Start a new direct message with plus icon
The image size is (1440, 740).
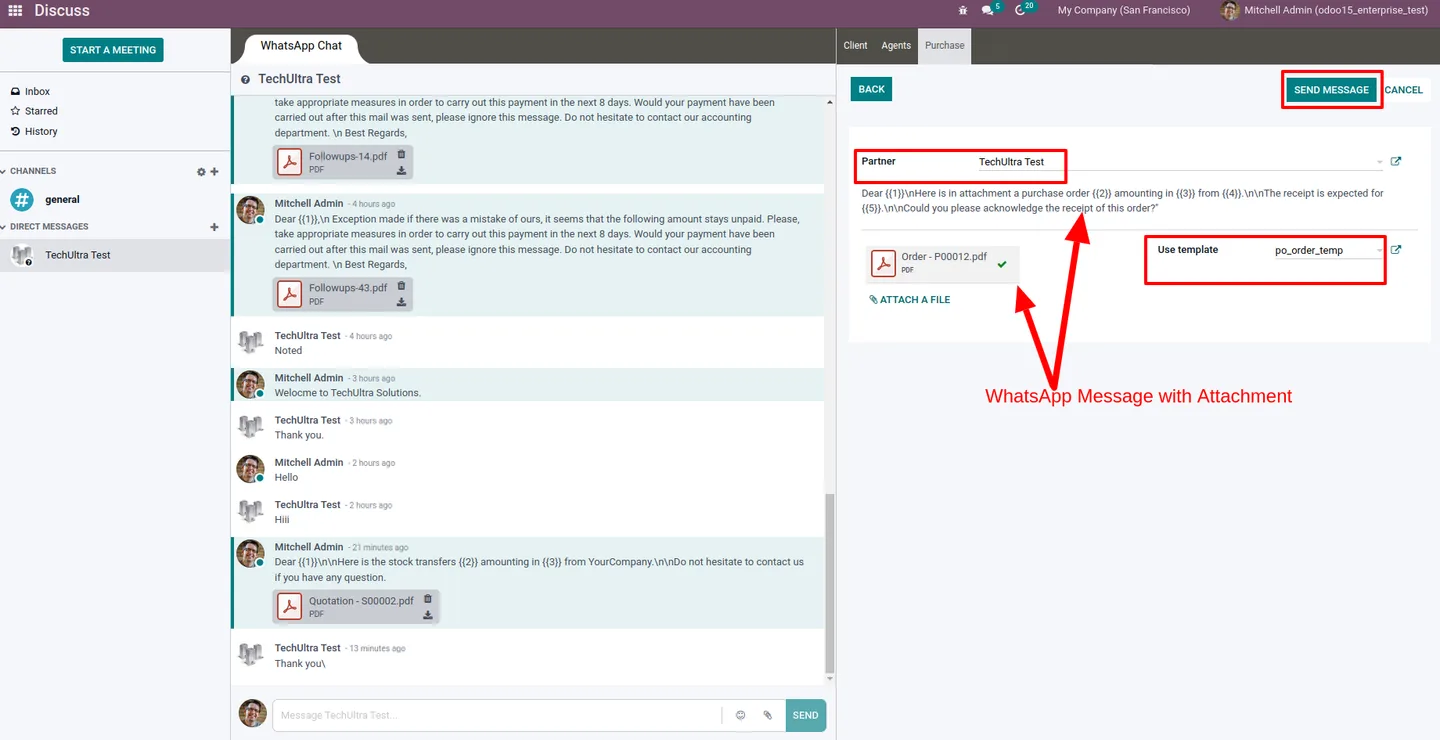214,227
